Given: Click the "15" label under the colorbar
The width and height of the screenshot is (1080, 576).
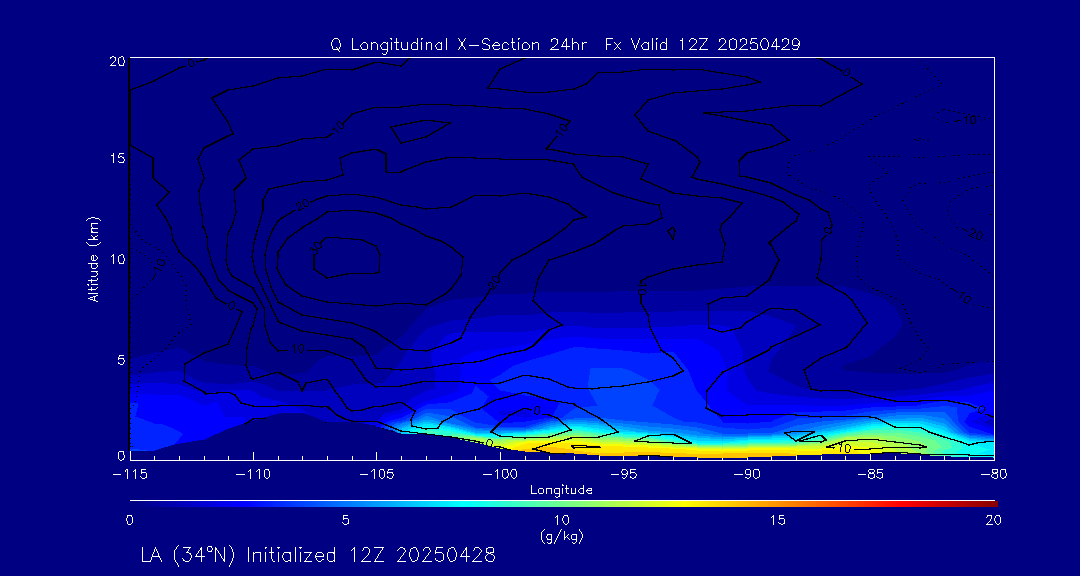Looking at the screenshot, I should [x=778, y=520].
